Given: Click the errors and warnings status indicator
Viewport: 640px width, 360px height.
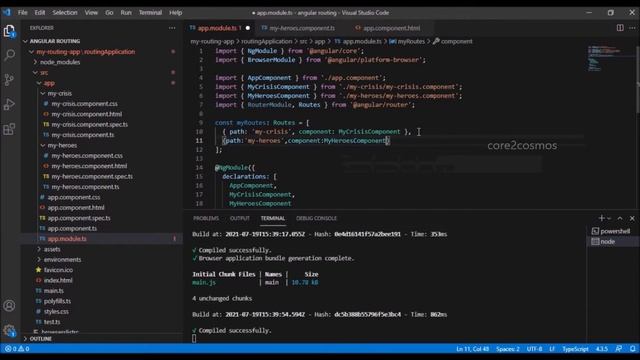Looking at the screenshot, I should click(17, 349).
